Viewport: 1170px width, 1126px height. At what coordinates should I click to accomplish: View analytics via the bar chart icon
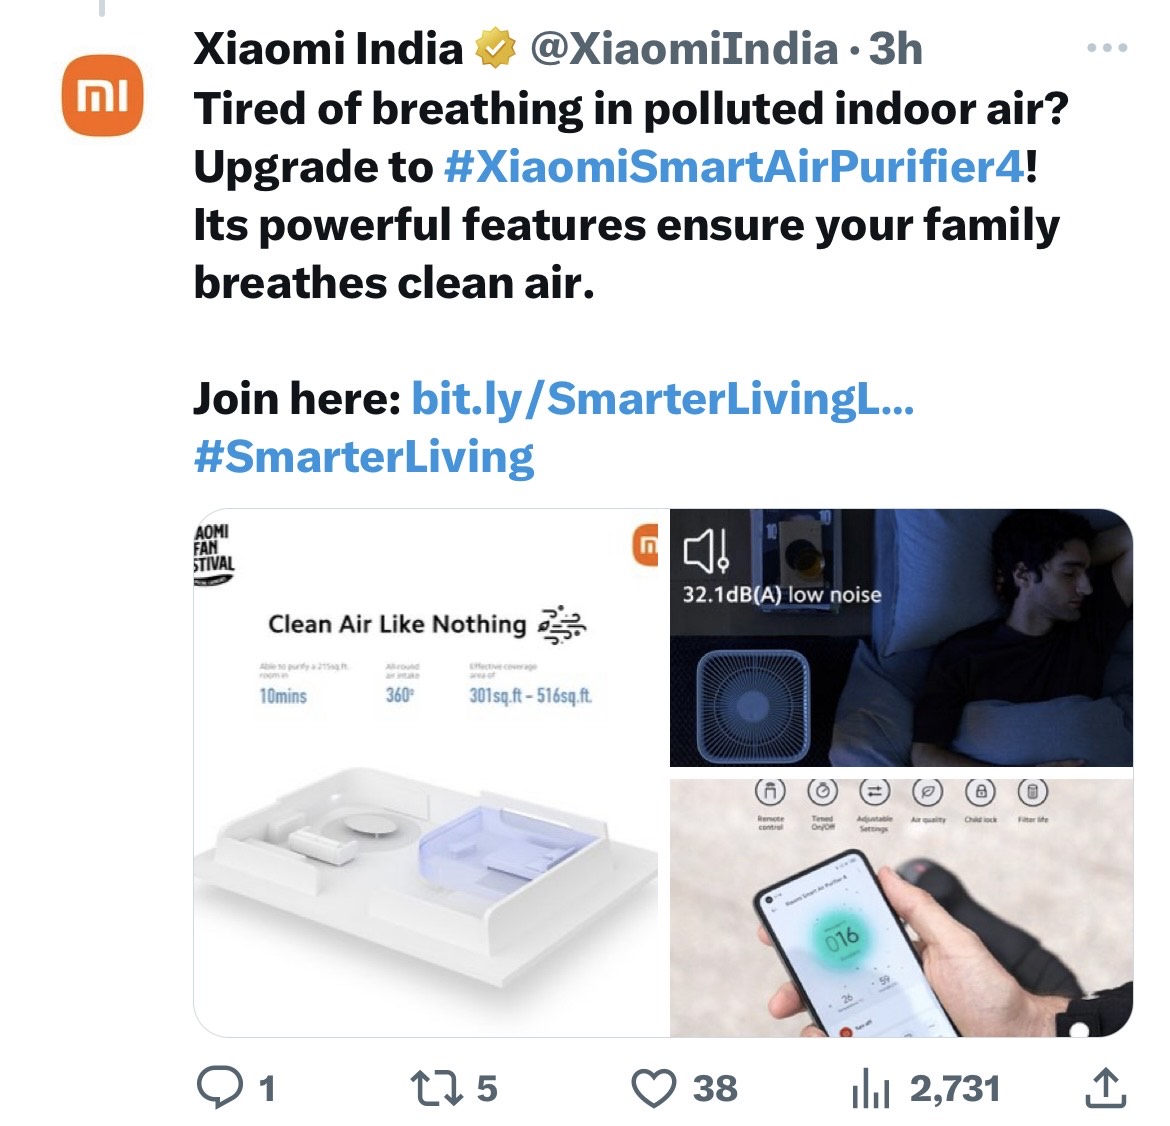pyautogui.click(x=870, y=1088)
